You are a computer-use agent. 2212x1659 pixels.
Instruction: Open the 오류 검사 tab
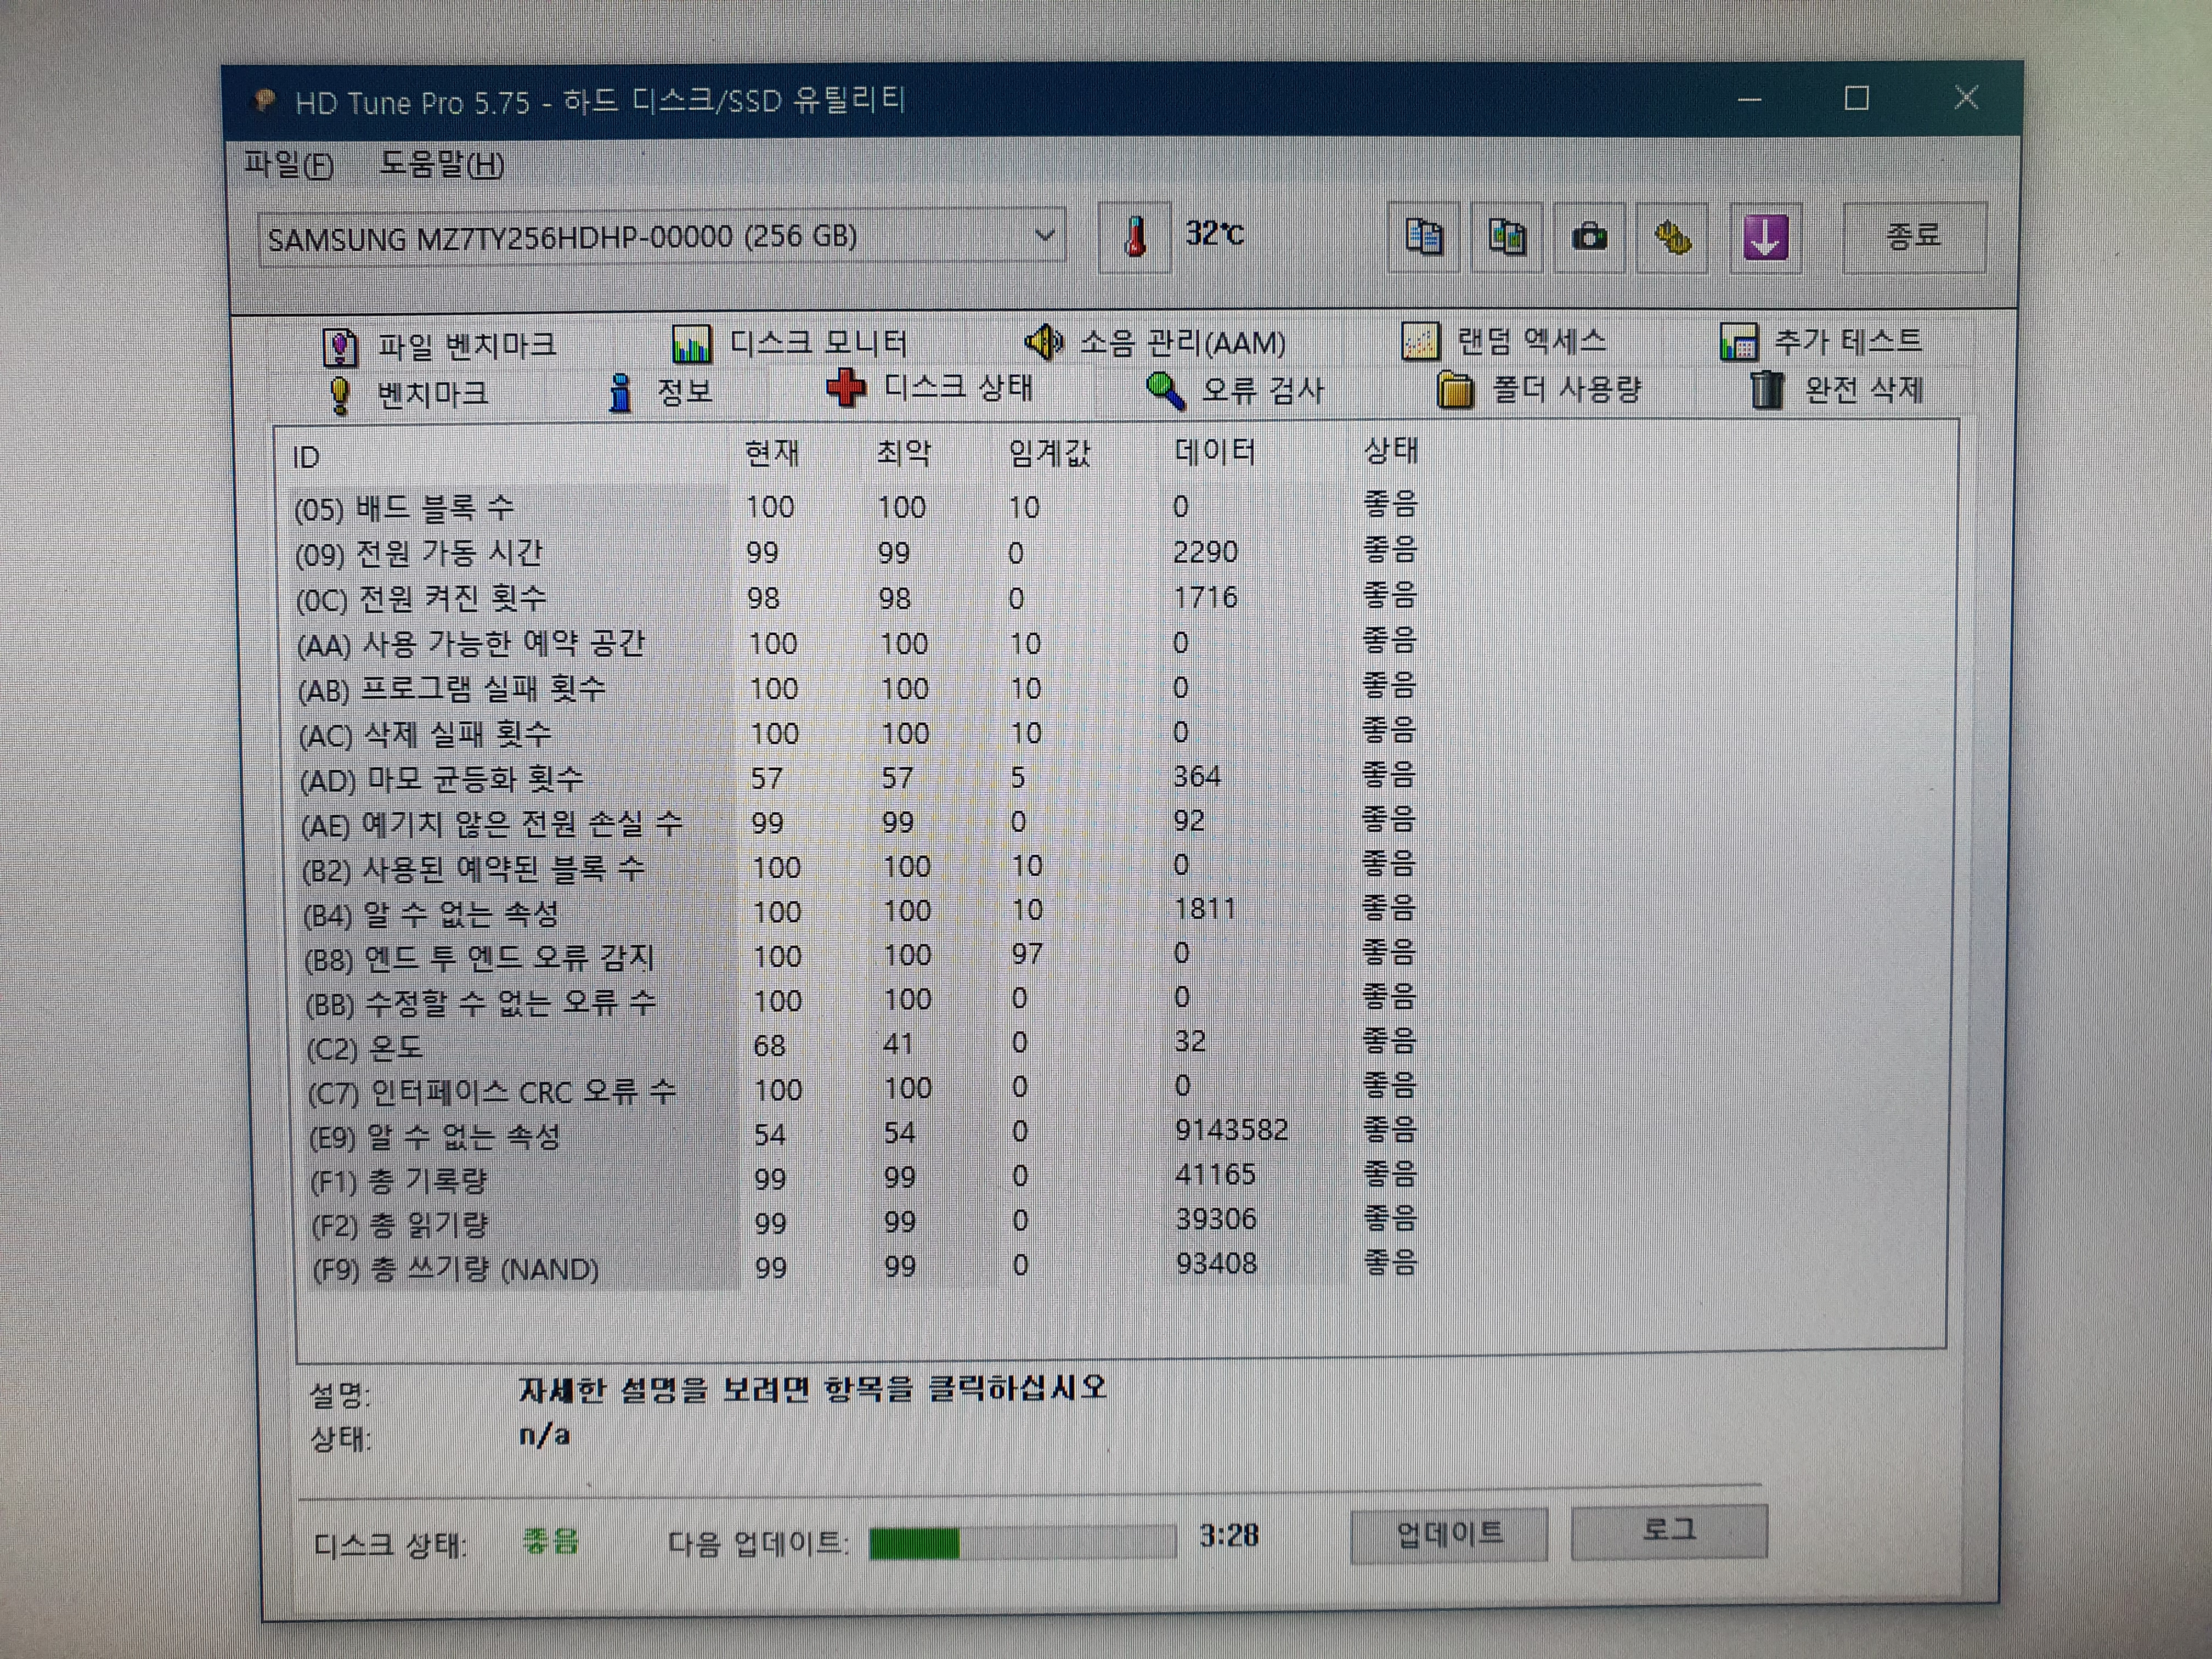coord(1235,390)
